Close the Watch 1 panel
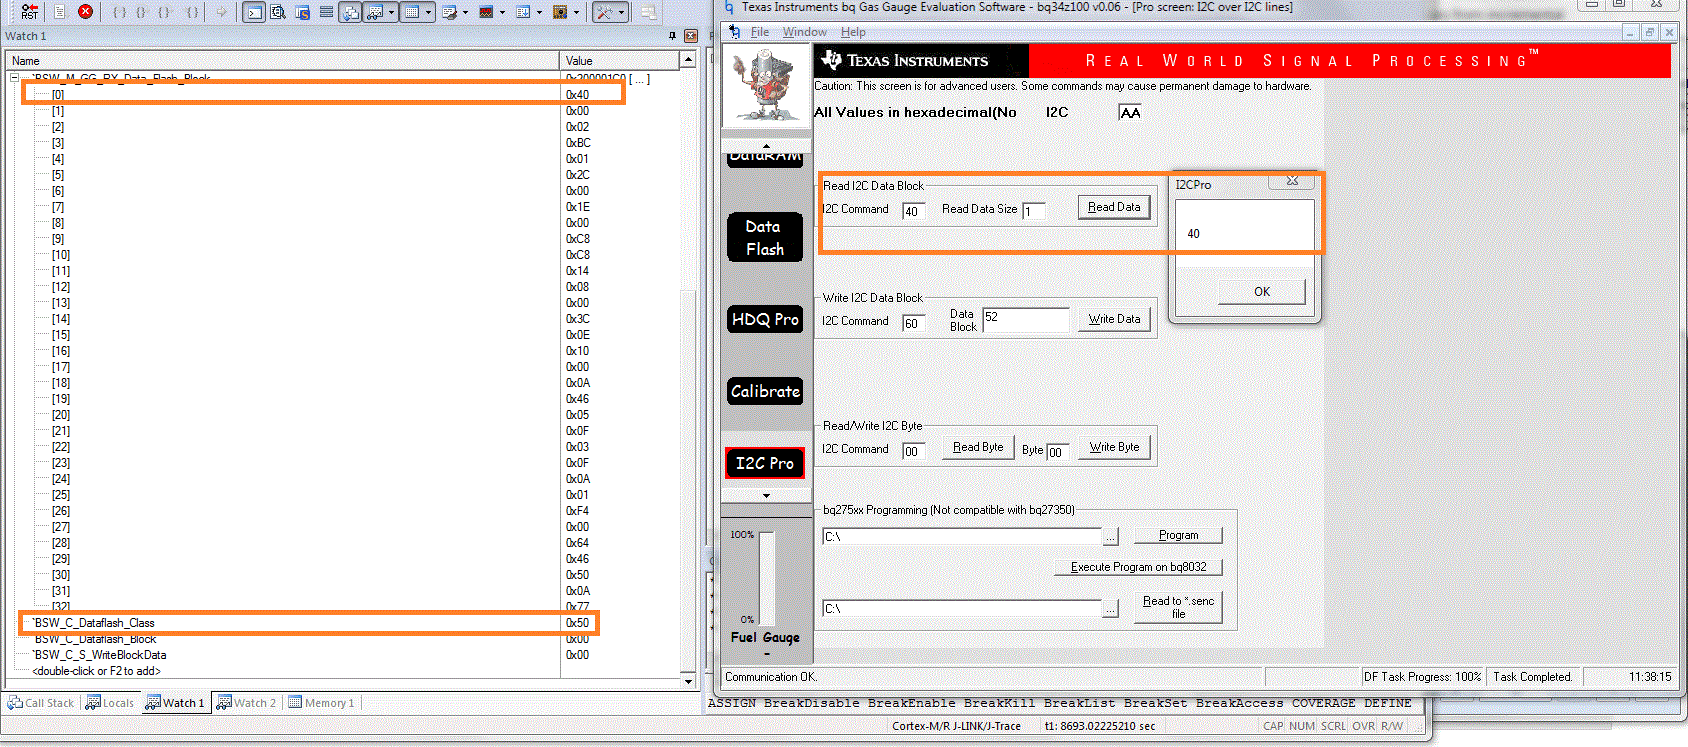 (x=690, y=36)
